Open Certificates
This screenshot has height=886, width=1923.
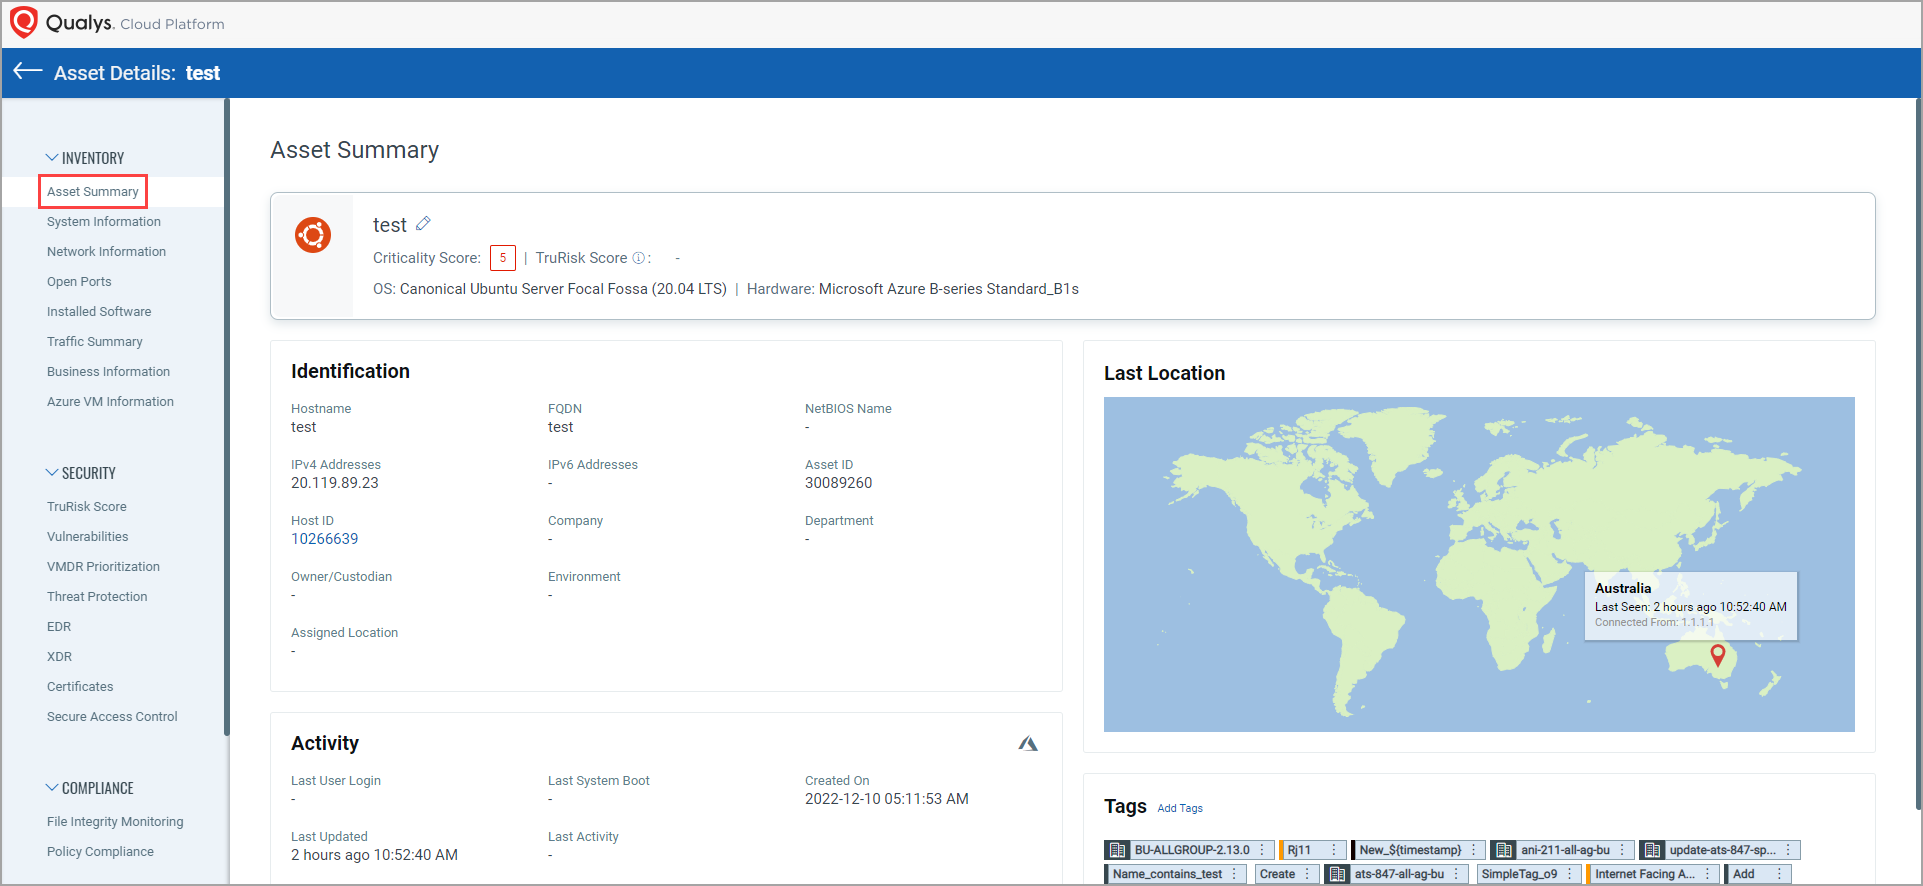[80, 687]
